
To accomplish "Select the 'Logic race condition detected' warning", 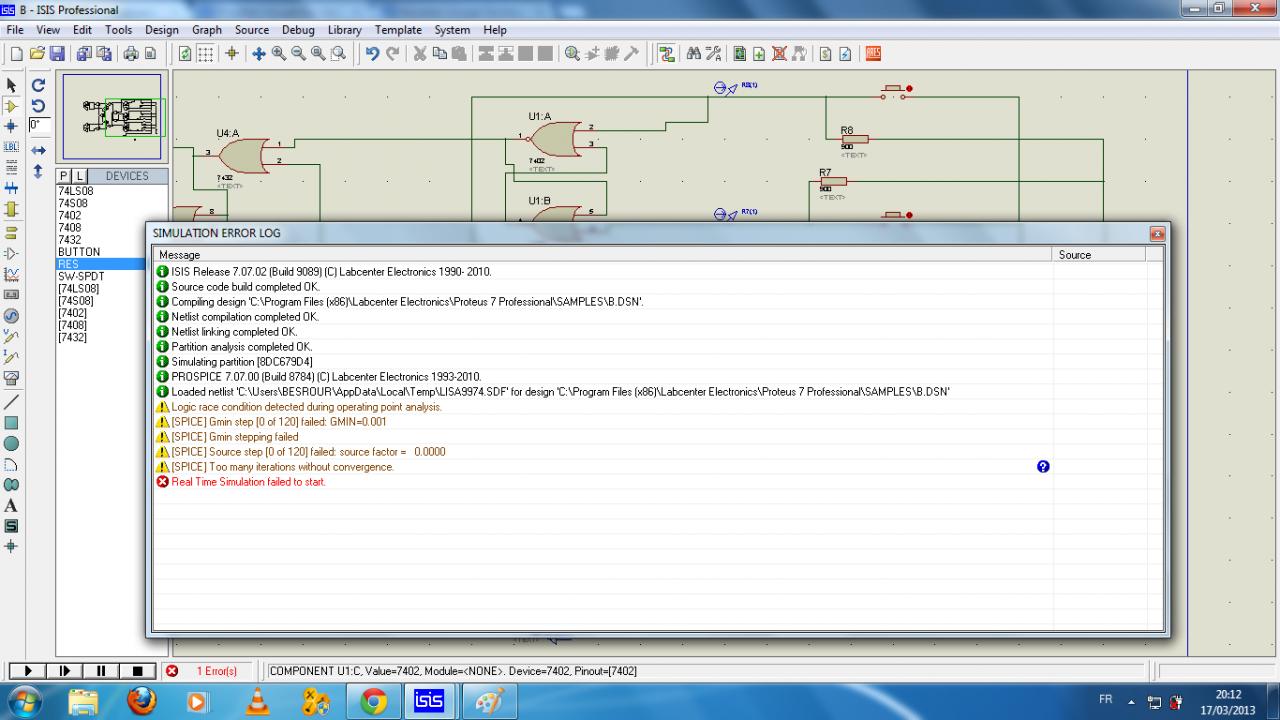I will click(306, 407).
